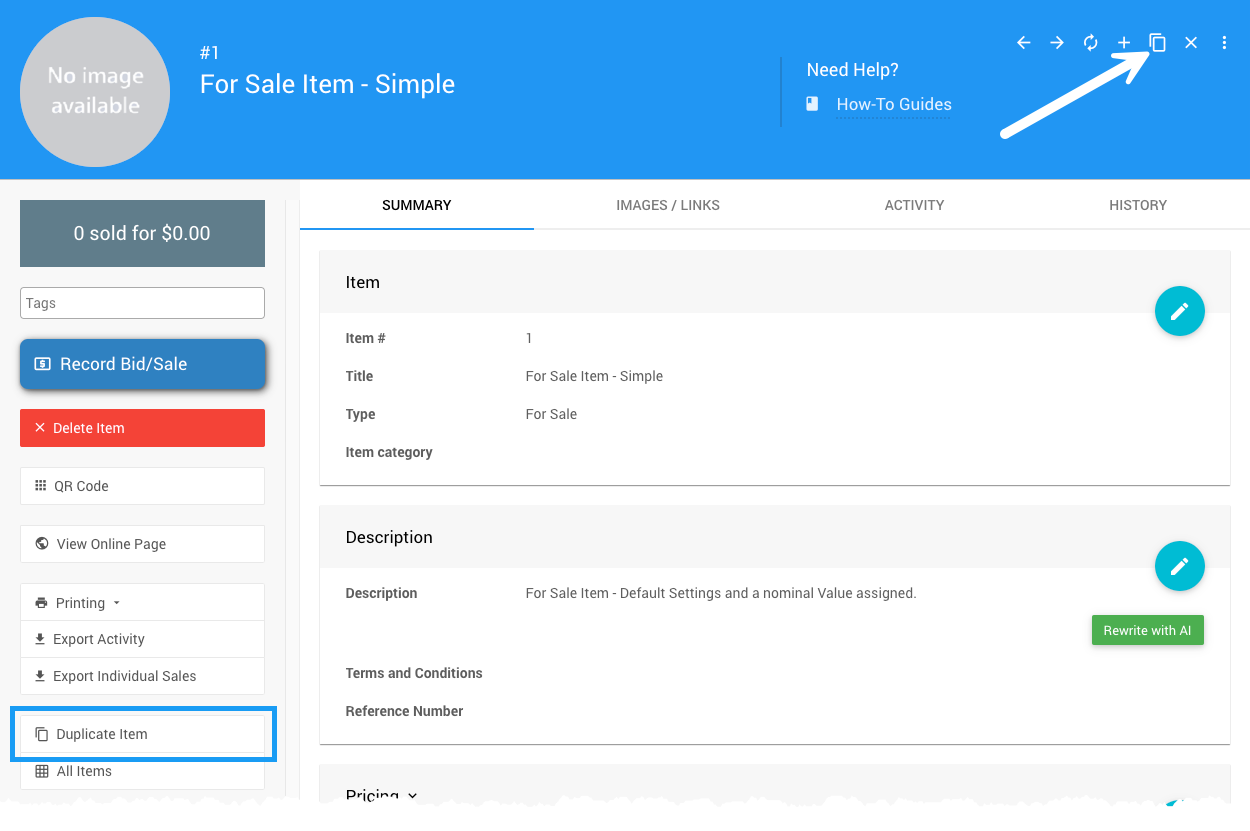This screenshot has height=831, width=1250.
Task: Click the previous item back arrow icon
Action: click(1023, 43)
